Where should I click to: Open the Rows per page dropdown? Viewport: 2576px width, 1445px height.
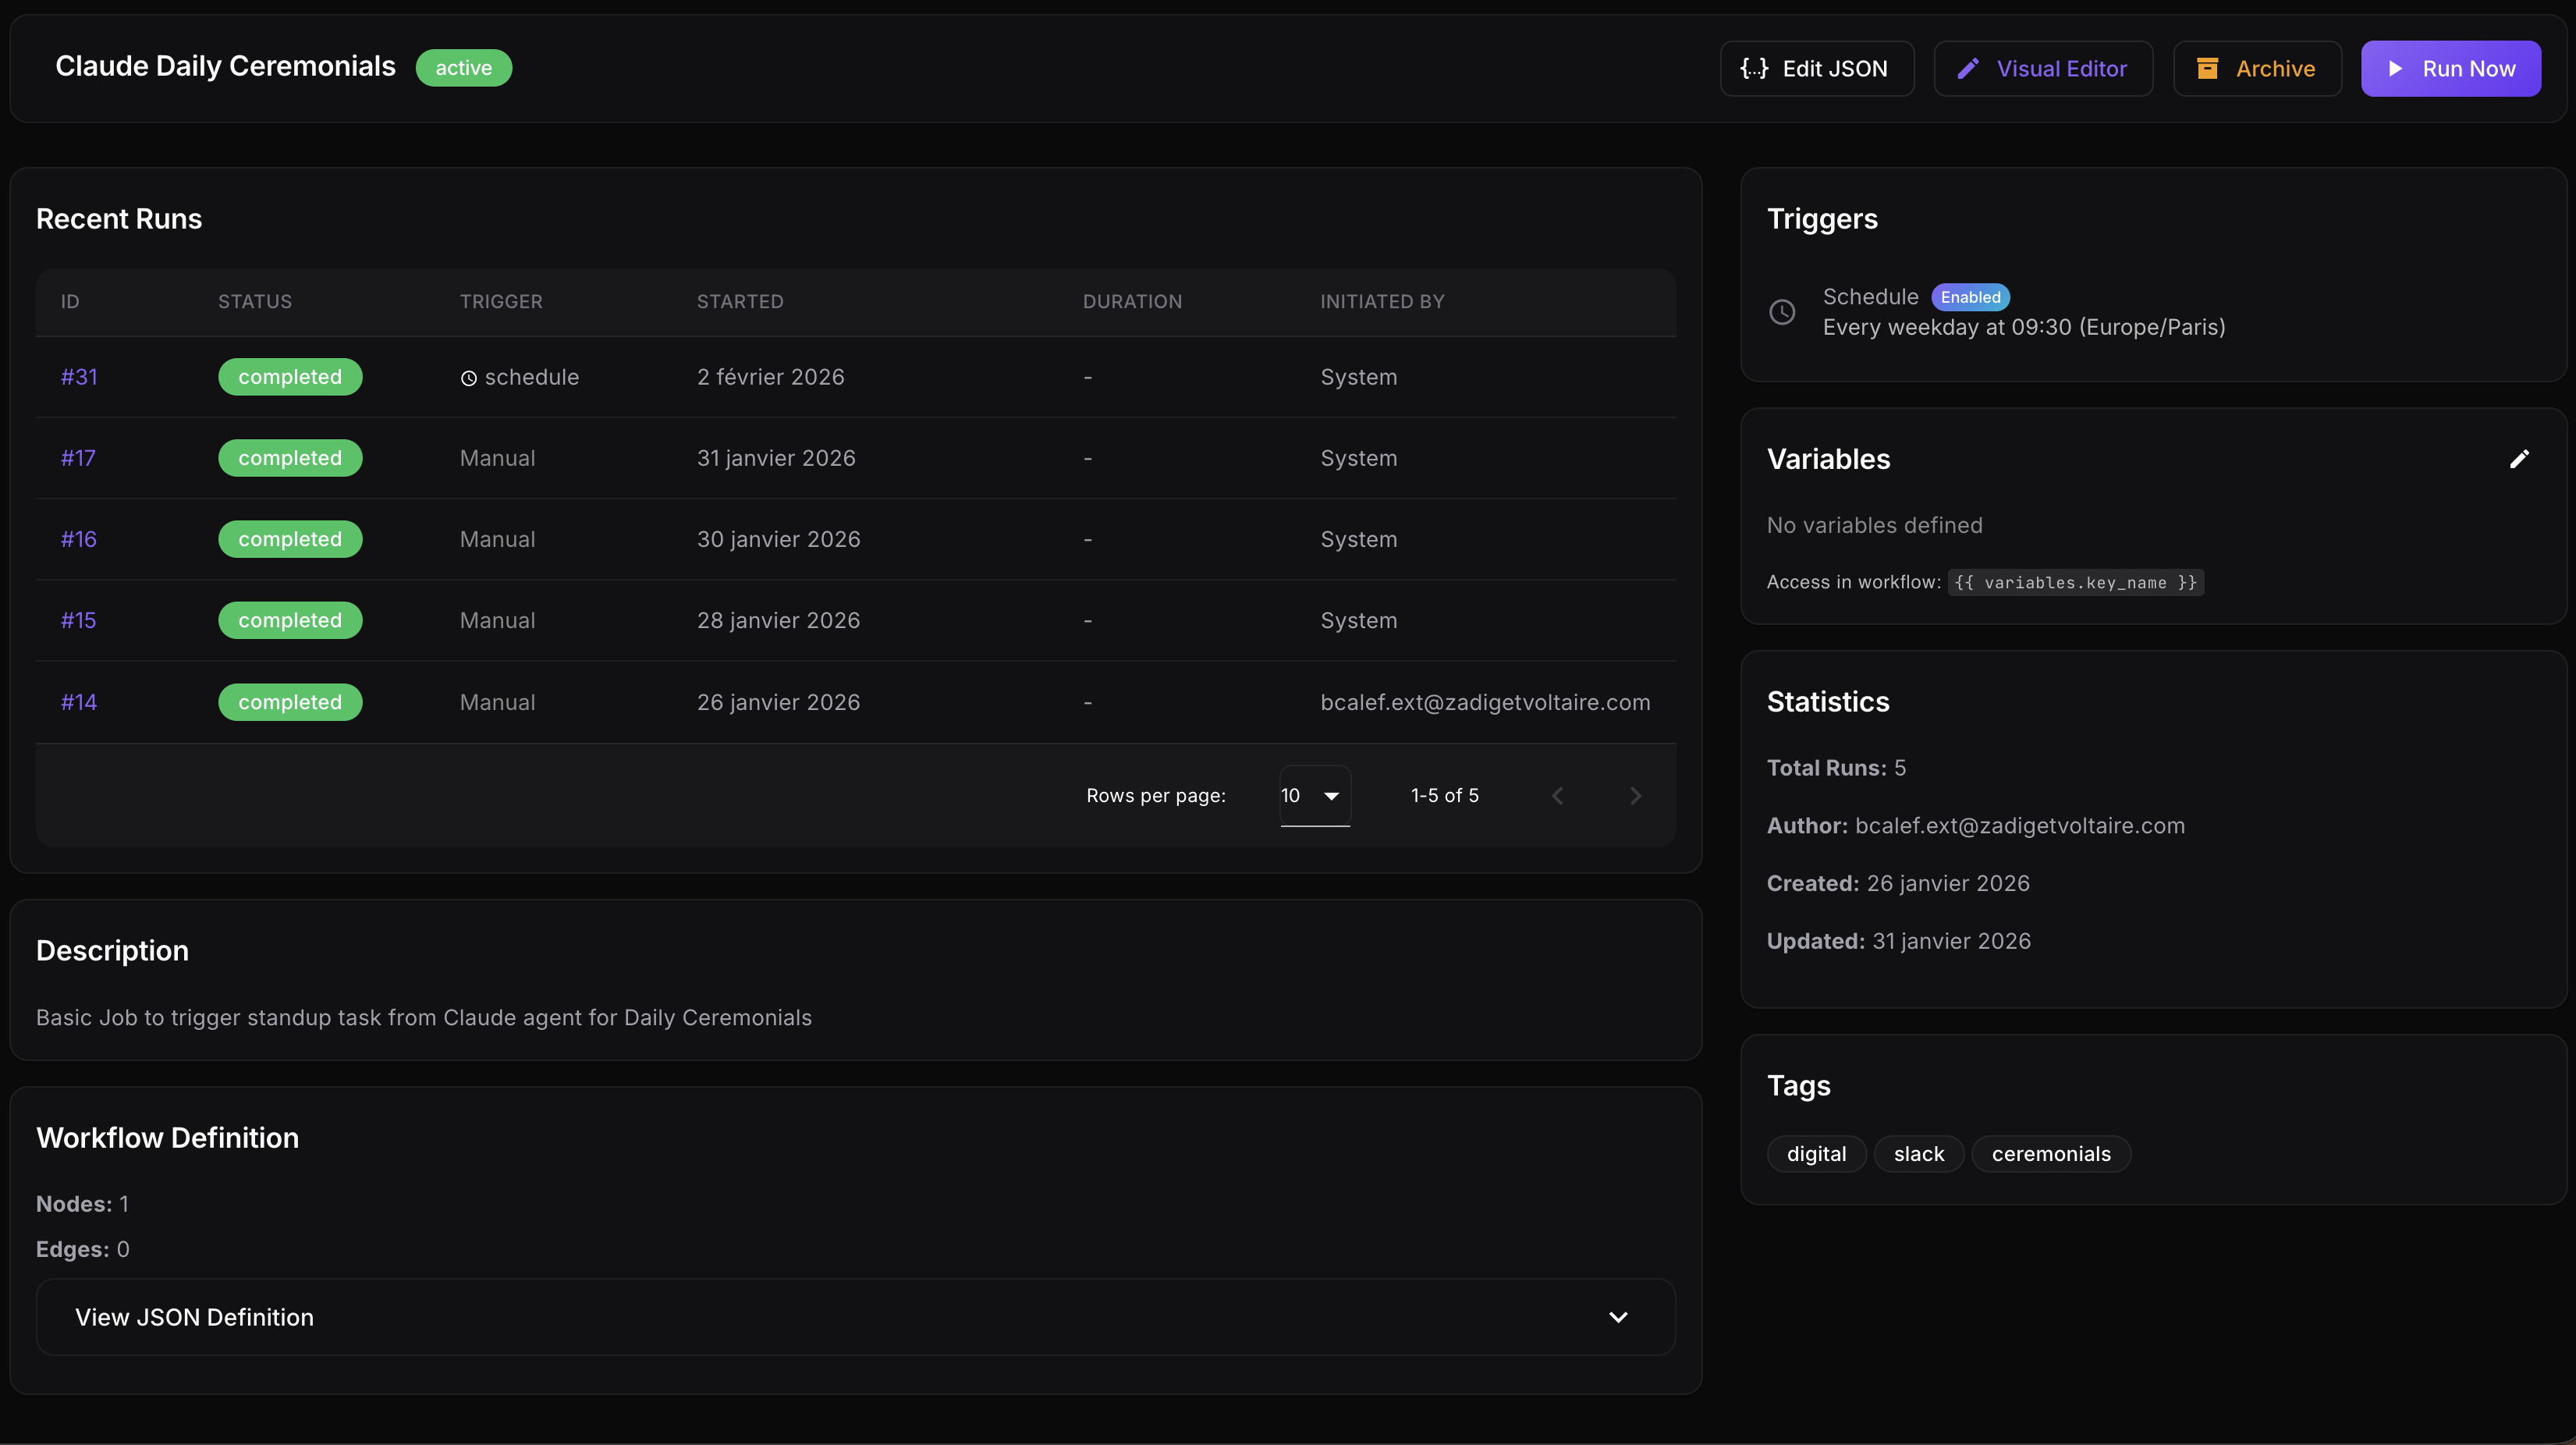point(1313,795)
